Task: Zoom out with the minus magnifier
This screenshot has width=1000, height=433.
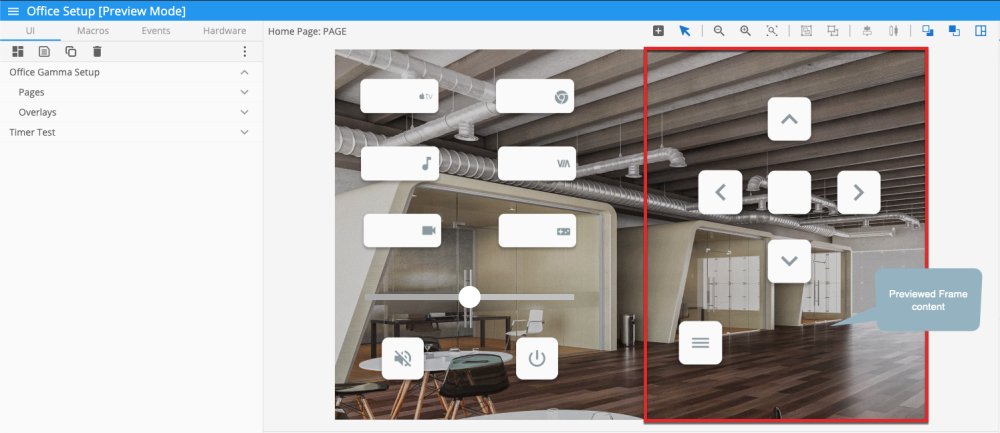Action: [719, 31]
